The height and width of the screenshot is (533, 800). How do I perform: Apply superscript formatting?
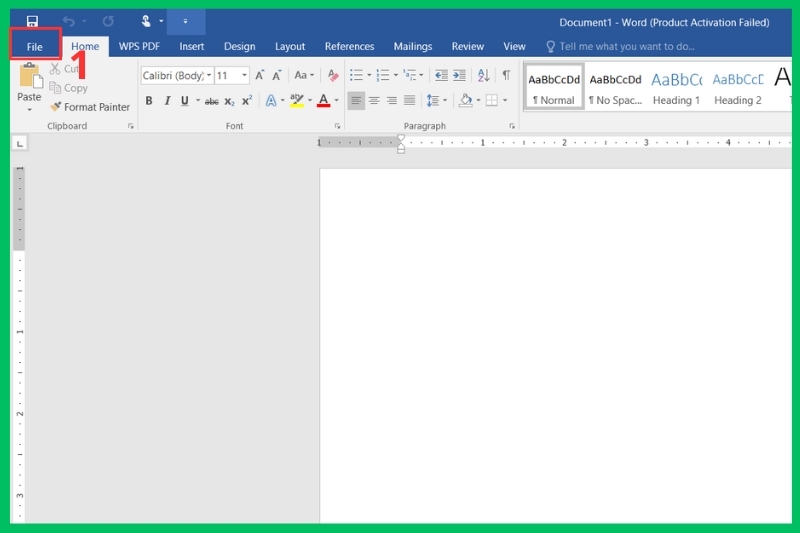(x=247, y=101)
